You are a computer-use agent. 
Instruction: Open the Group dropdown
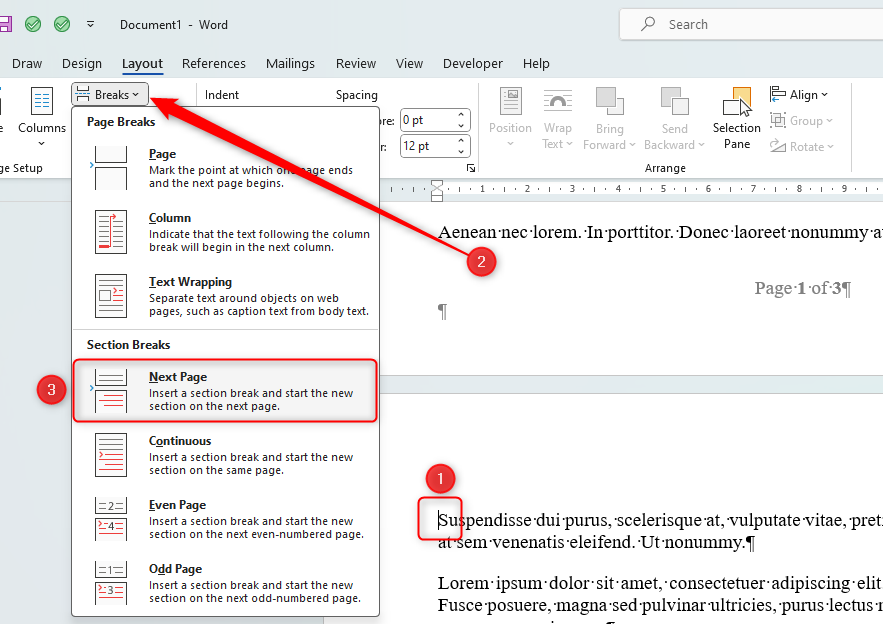[801, 121]
